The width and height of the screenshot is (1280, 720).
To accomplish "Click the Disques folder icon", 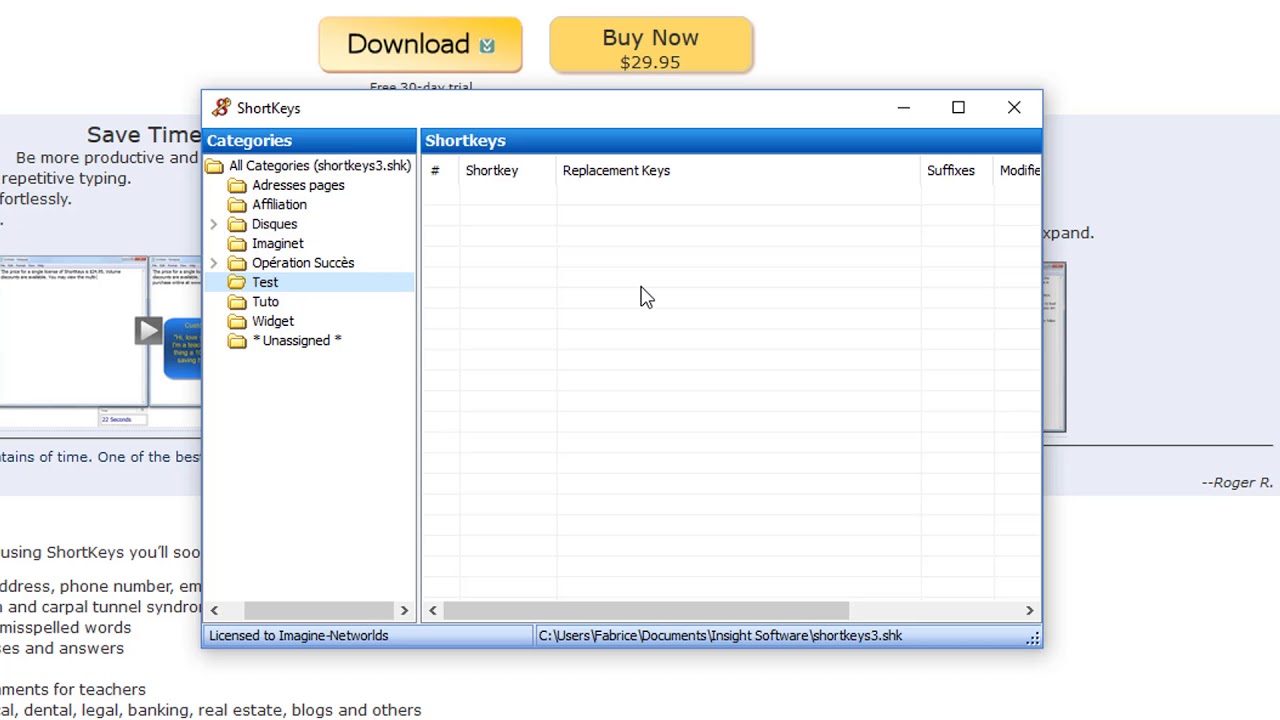I will pyautogui.click(x=237, y=224).
